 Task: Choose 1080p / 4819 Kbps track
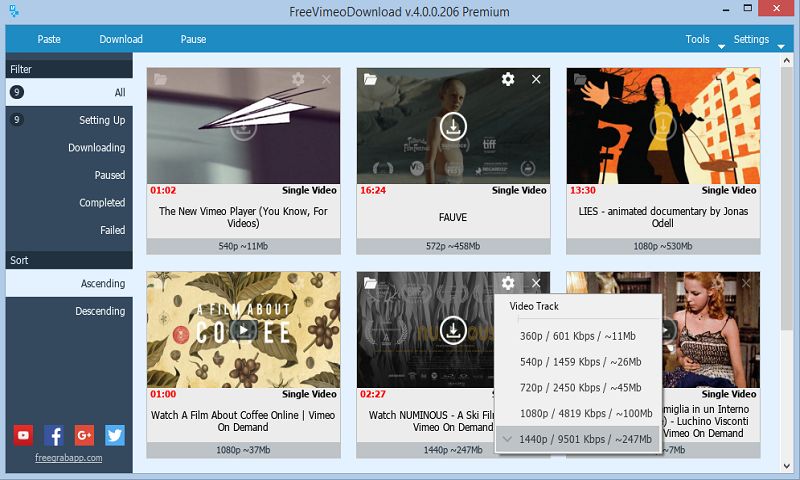[x=578, y=413]
